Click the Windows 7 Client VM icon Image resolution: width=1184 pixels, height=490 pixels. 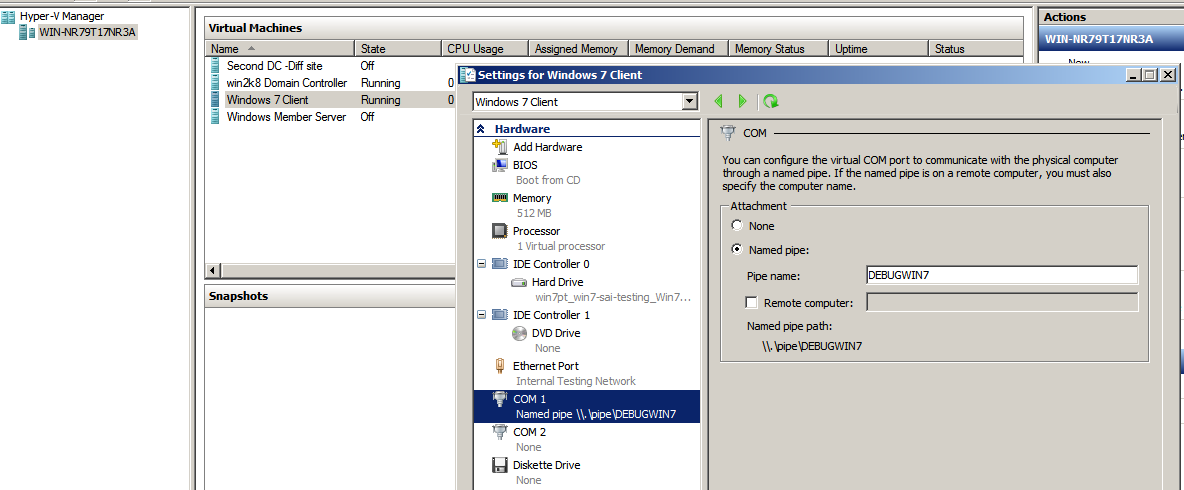(217, 100)
